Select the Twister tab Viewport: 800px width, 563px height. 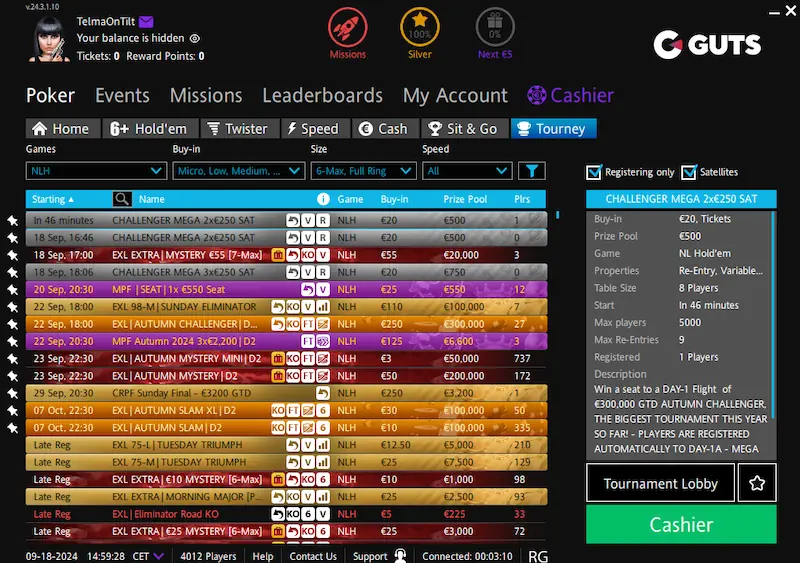tap(240, 129)
